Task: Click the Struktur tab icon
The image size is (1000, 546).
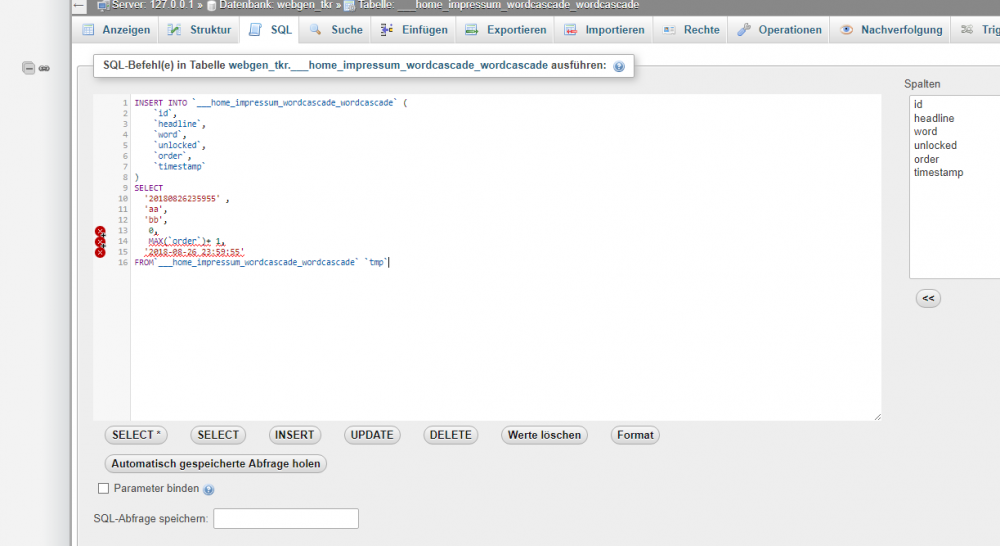Action: pos(173,30)
